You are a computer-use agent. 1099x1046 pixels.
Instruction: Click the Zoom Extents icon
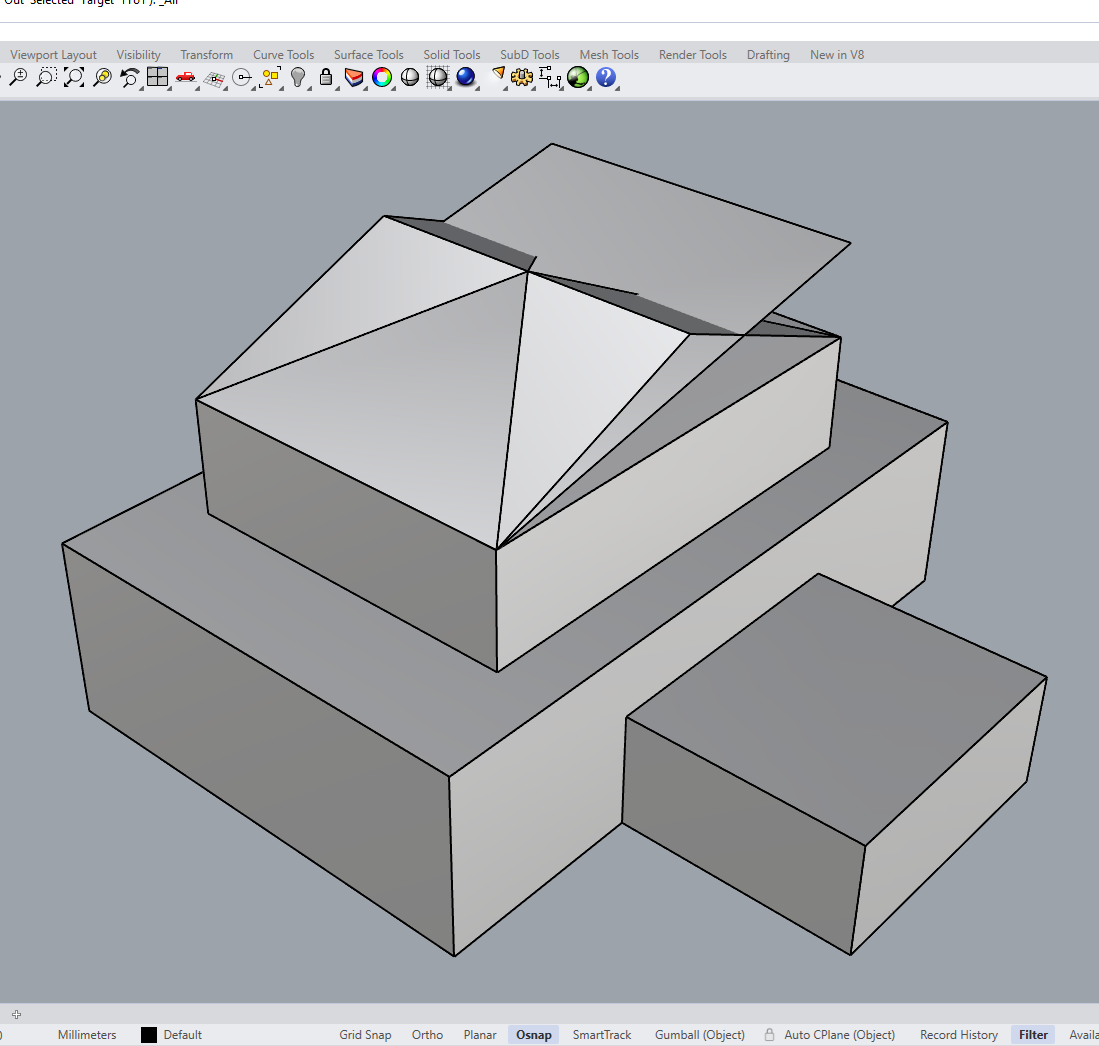(73, 77)
